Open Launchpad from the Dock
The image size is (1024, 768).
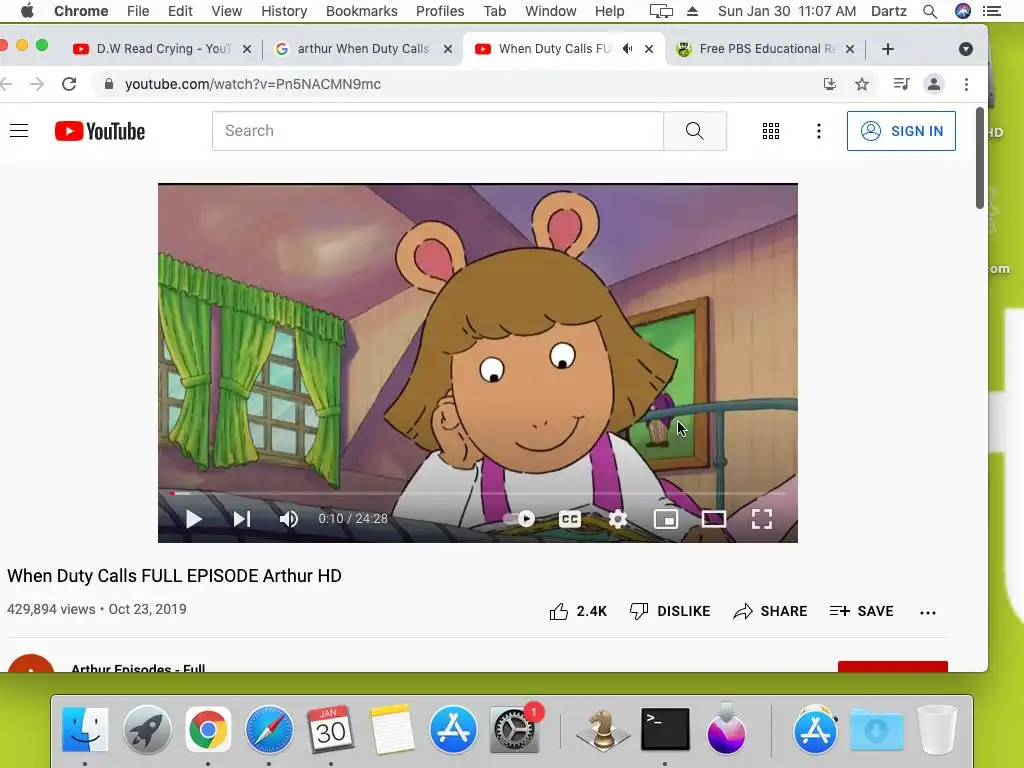[146, 729]
